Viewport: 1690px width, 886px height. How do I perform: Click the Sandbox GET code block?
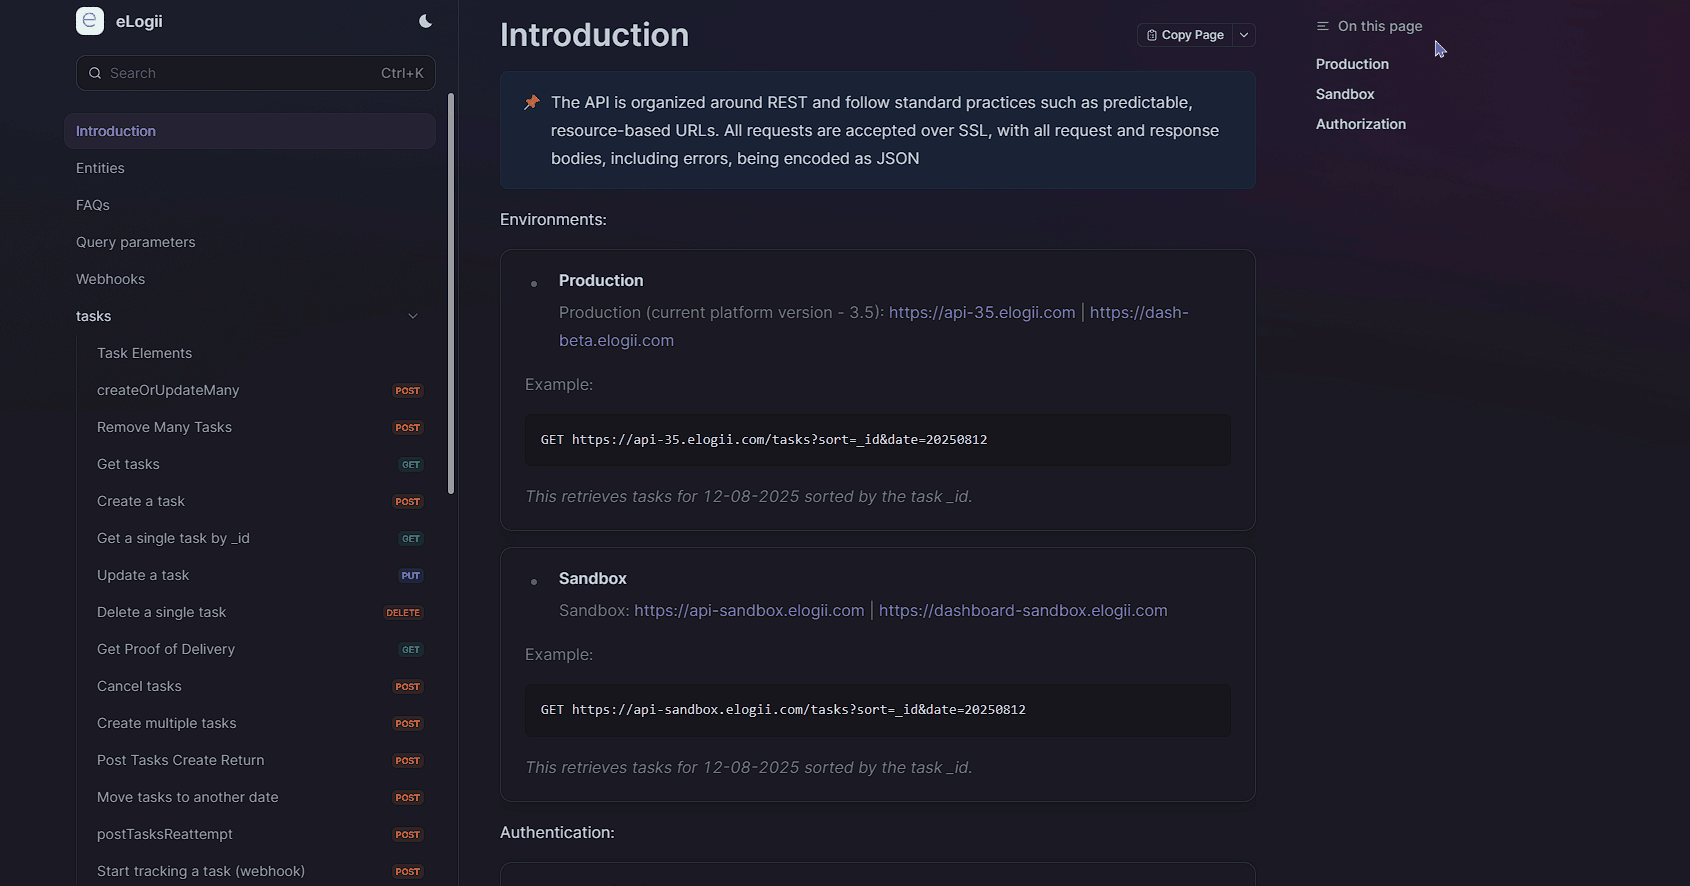click(878, 710)
